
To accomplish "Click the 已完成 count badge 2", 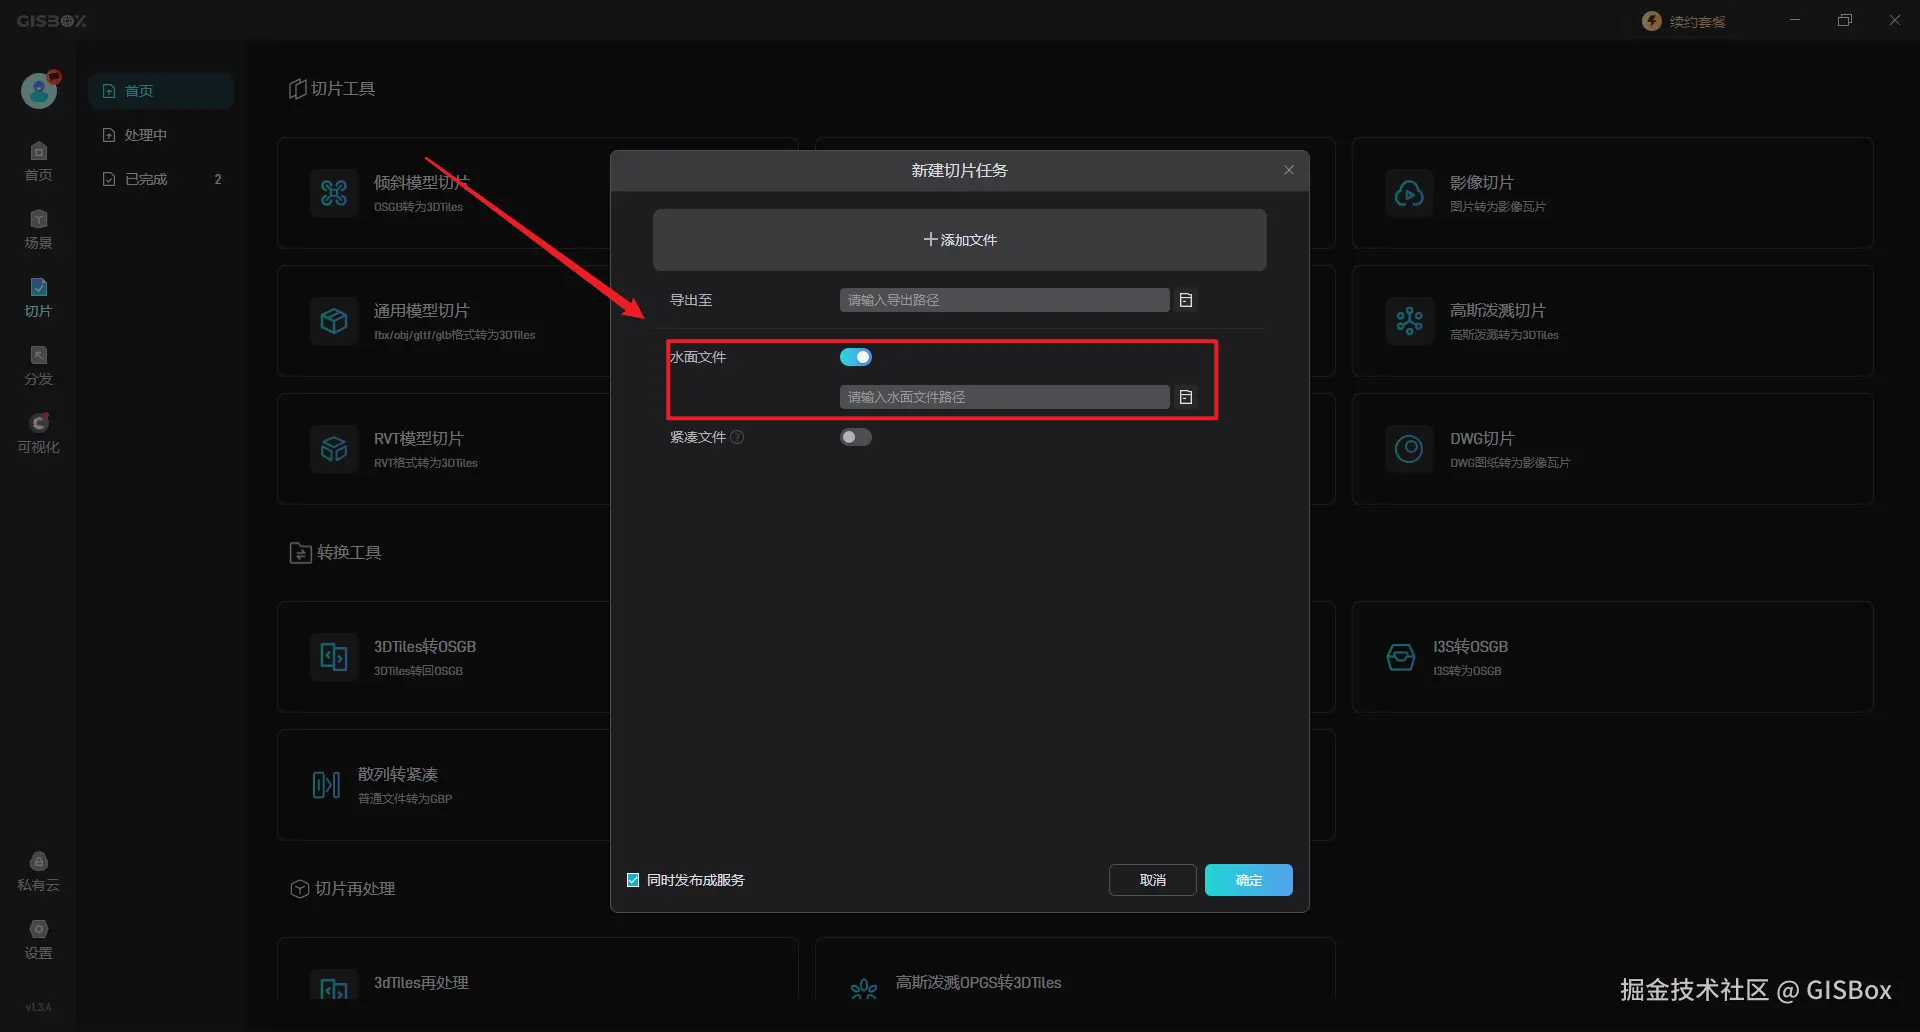I will click(218, 179).
